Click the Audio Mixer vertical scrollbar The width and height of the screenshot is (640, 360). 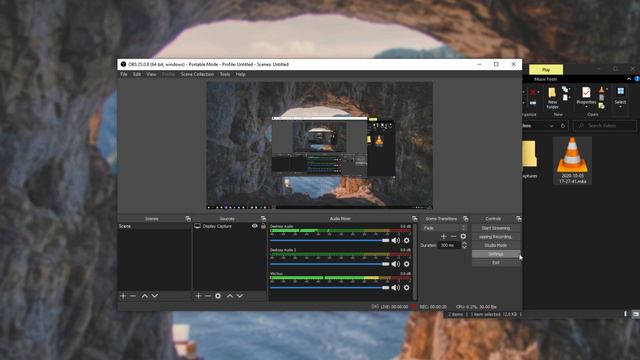tap(415, 261)
